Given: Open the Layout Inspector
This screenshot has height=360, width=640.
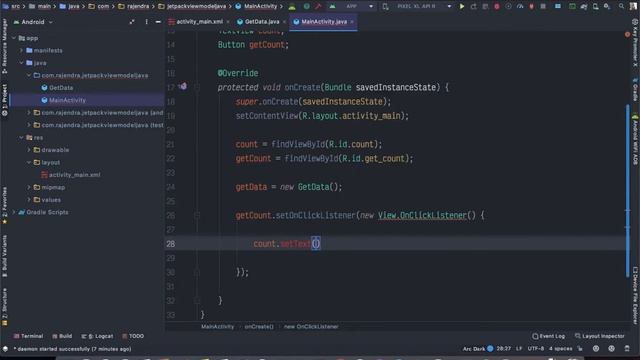Looking at the screenshot, I should pyautogui.click(x=599, y=336).
